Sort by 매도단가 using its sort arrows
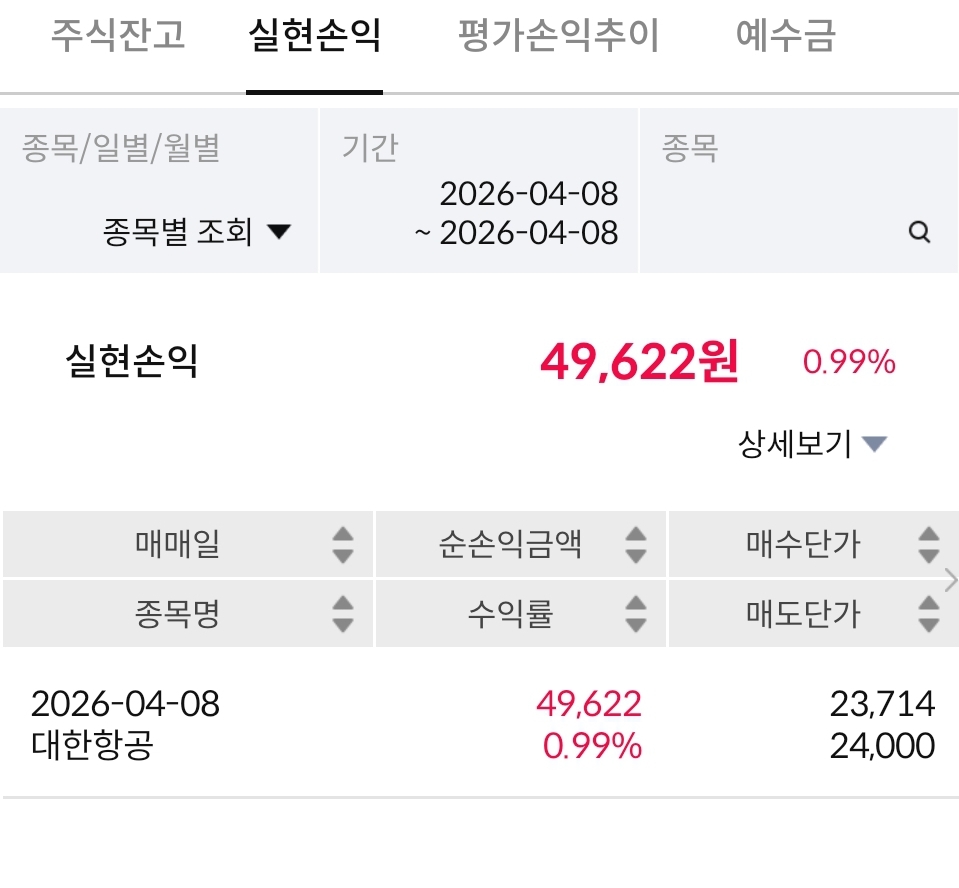Screen dimensions: 959x888 (x=928, y=614)
